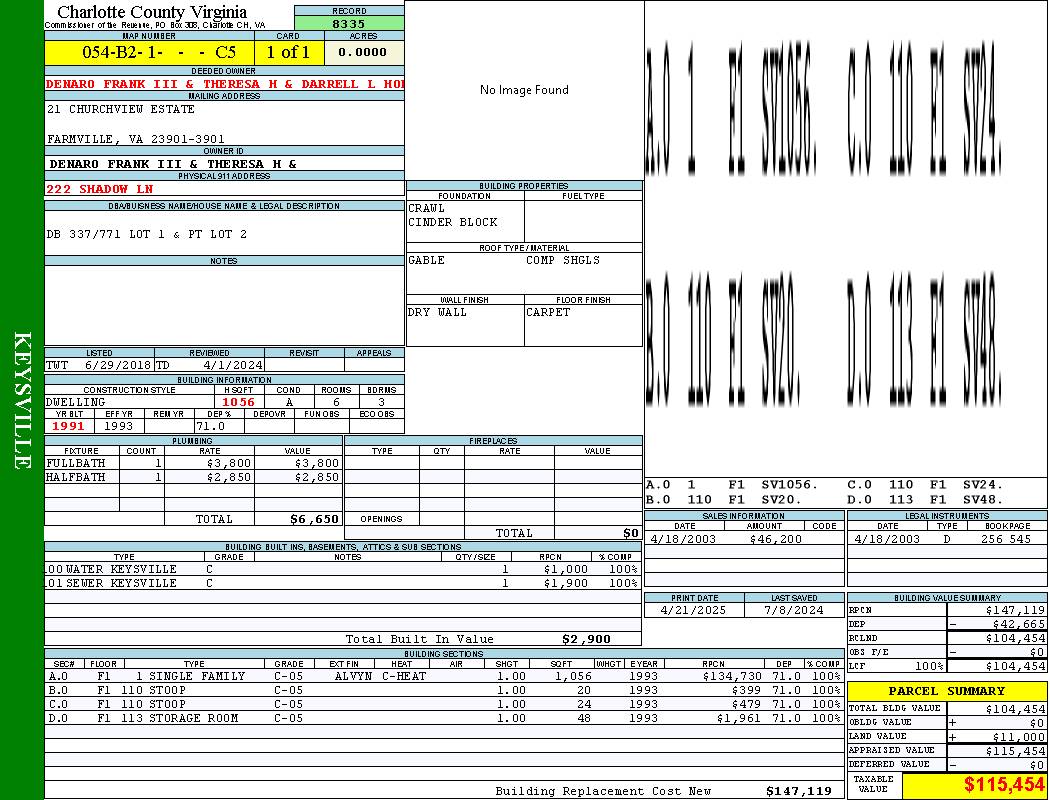Click Building Replacement Cost New $147,119
1050x800 pixels.
(x=799, y=791)
